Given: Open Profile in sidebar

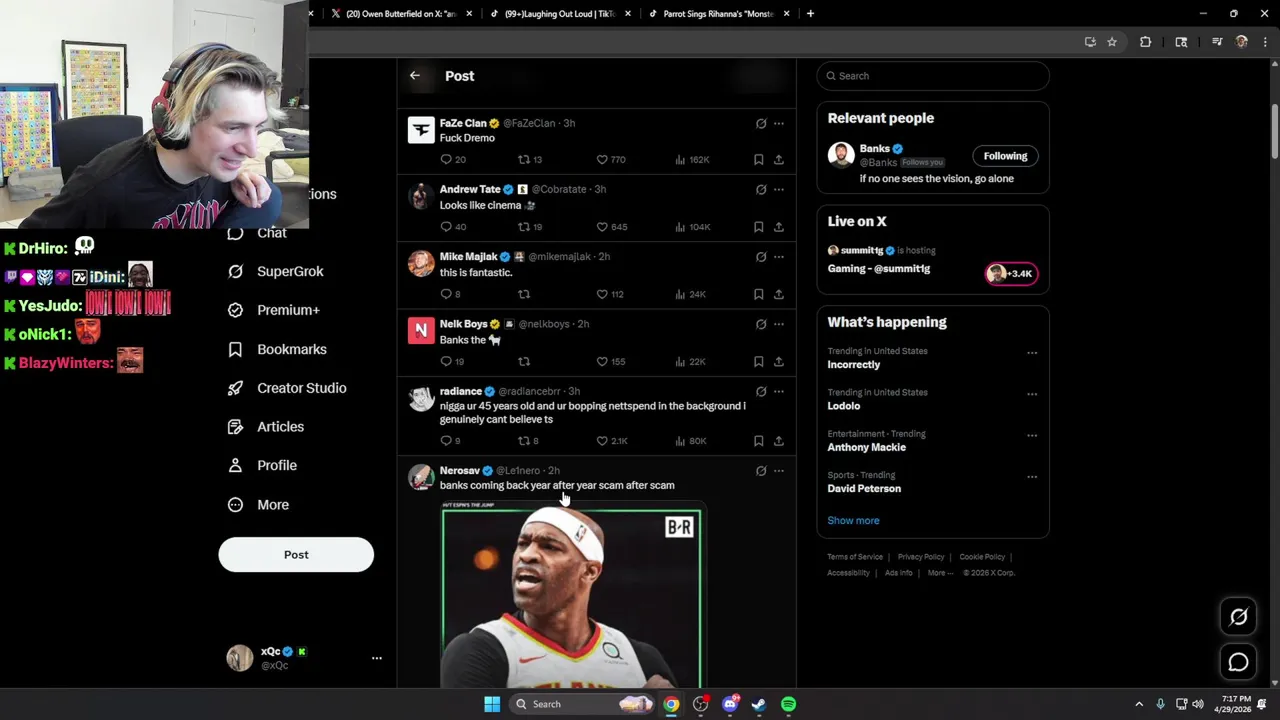Looking at the screenshot, I should [262, 465].
